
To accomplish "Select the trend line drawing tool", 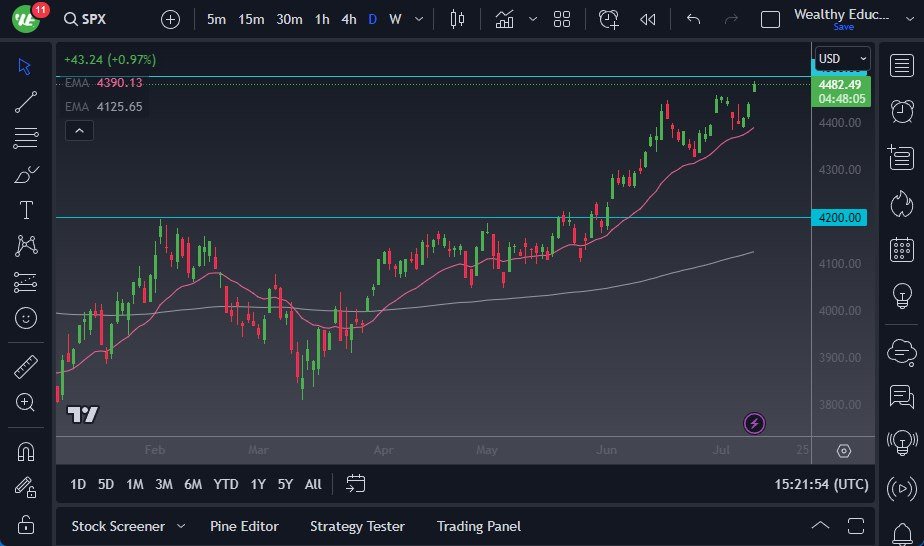I will coord(26,102).
